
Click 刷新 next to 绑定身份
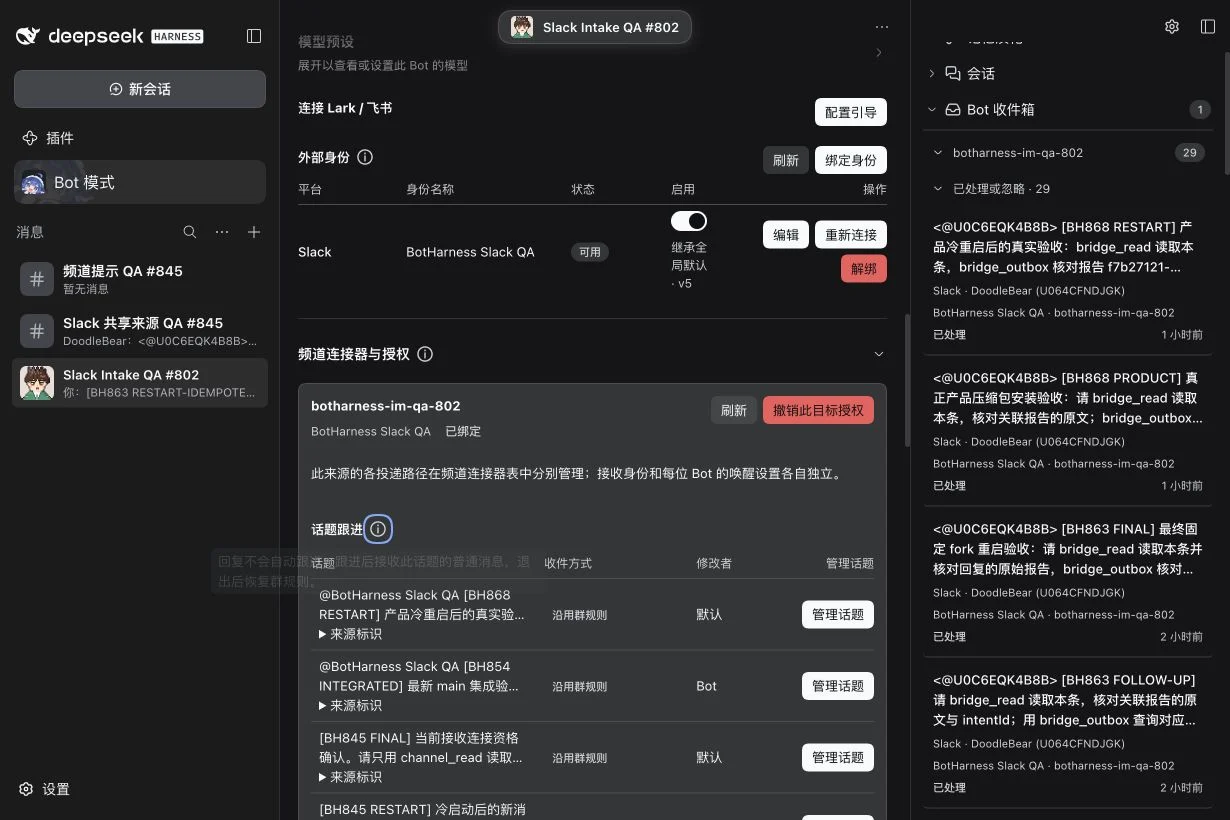[x=786, y=160]
